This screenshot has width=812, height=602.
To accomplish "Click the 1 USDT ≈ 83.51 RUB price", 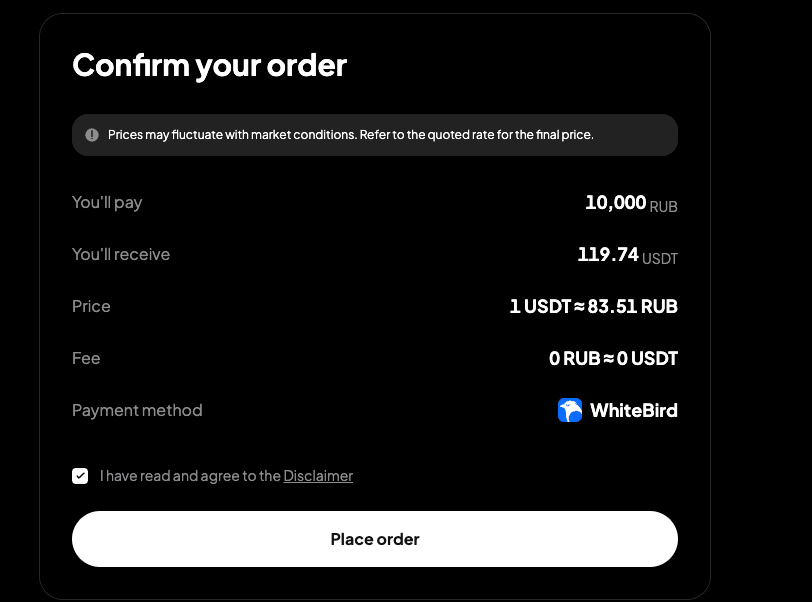I will point(593,307).
